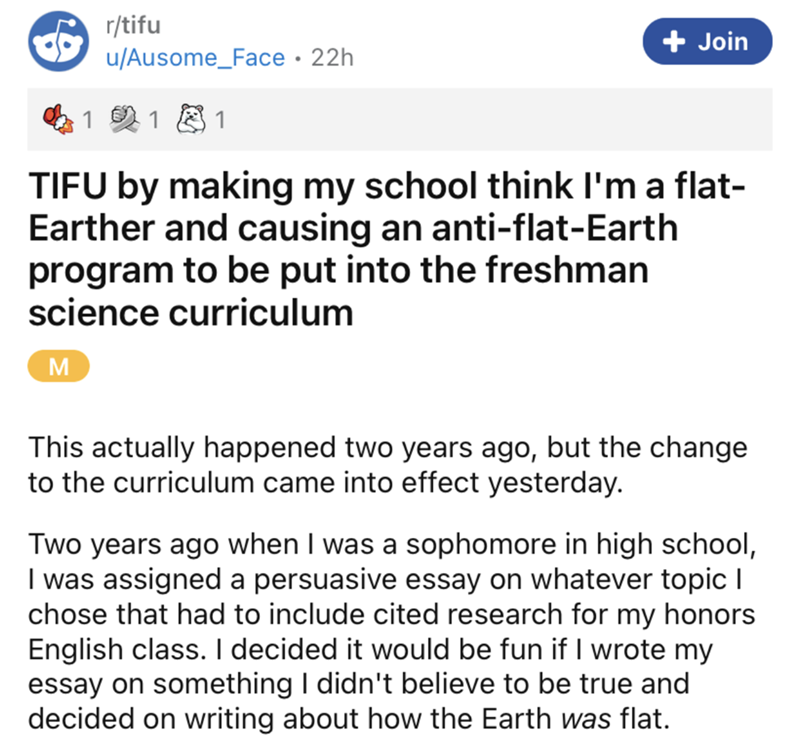Click the paragraph starting "Two years ago"
The image size is (800, 746).
(x=392, y=631)
